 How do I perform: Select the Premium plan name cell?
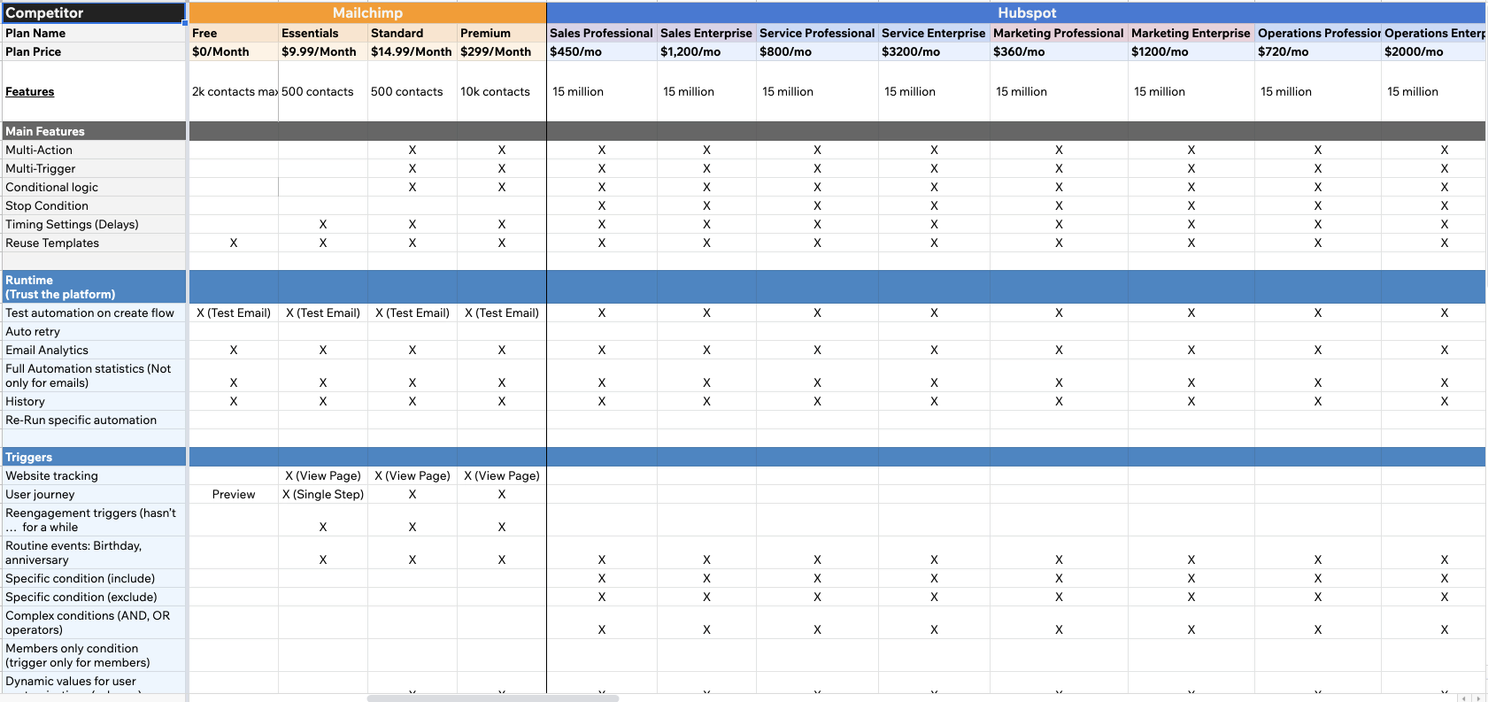[502, 33]
